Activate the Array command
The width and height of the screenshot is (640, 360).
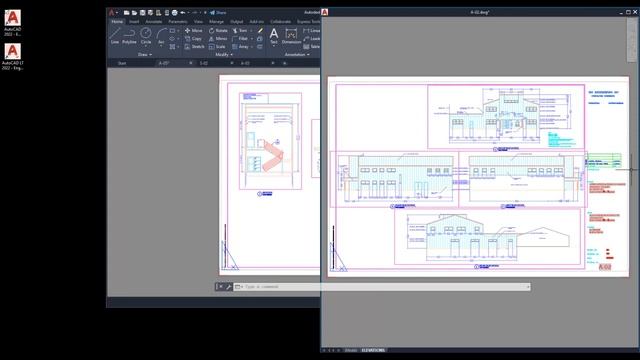coord(240,47)
